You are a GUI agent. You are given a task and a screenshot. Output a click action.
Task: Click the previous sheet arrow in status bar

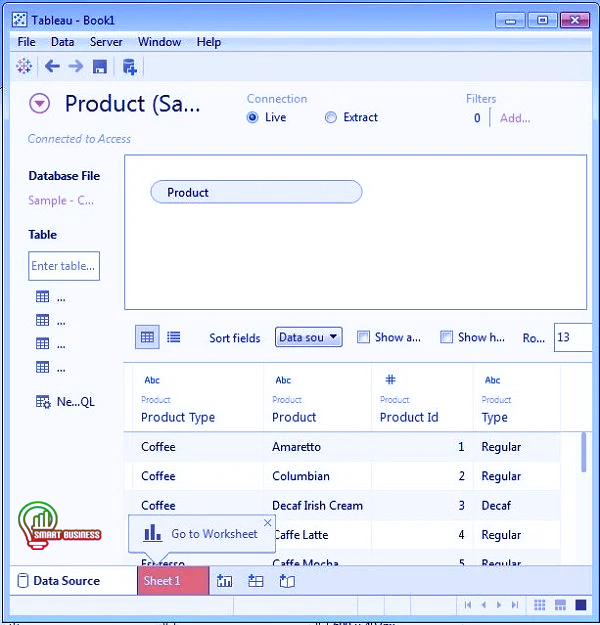click(x=484, y=605)
